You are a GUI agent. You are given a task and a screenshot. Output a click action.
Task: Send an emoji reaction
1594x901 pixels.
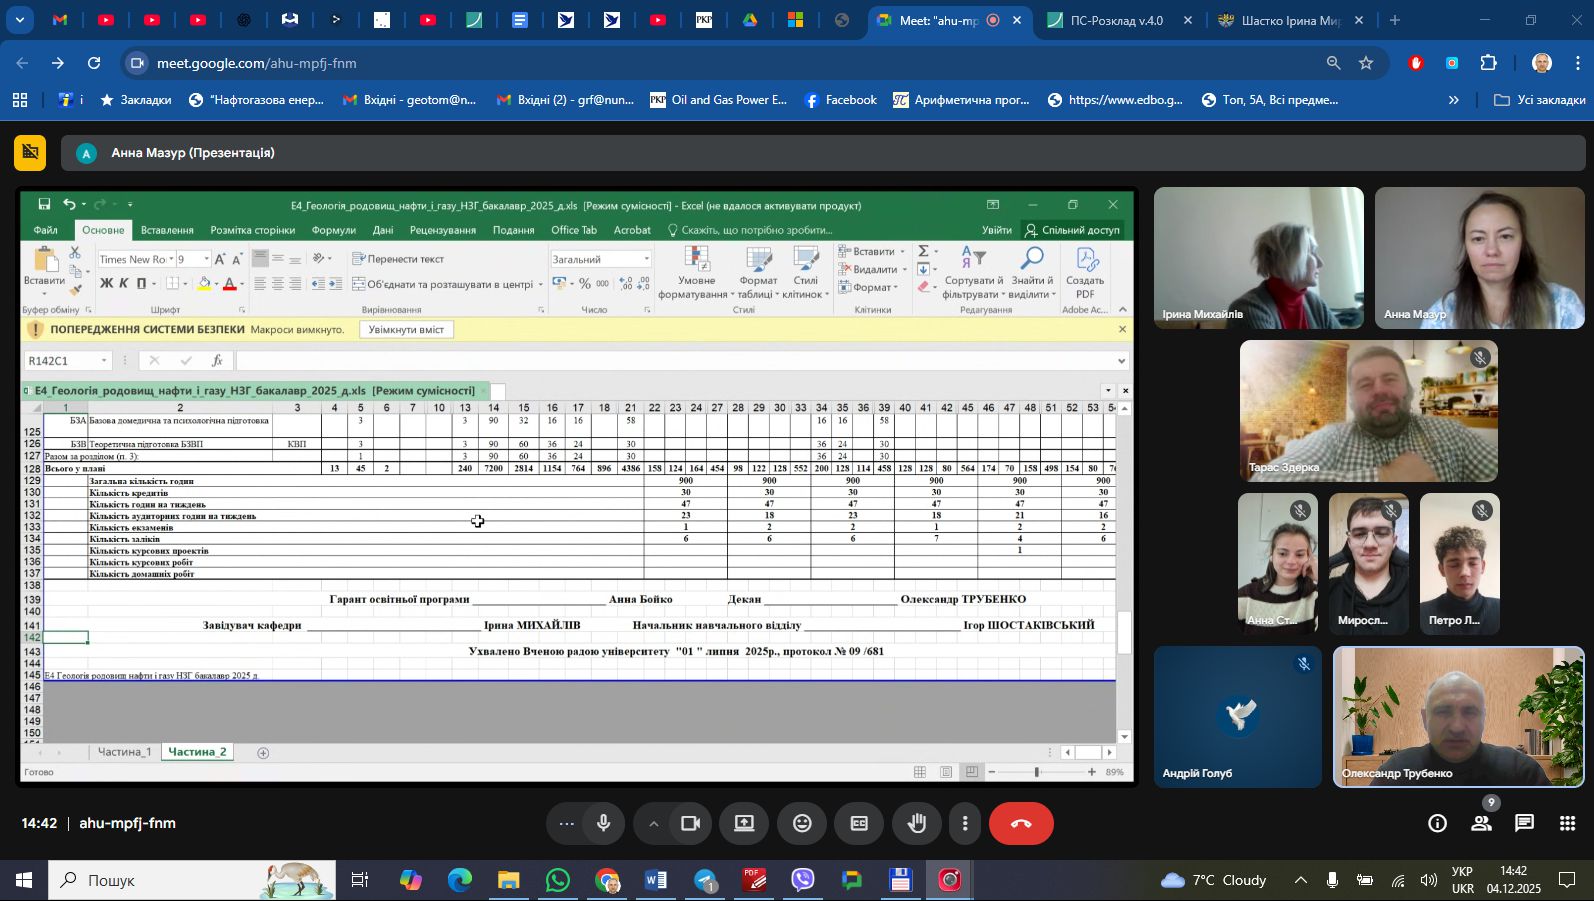click(802, 824)
